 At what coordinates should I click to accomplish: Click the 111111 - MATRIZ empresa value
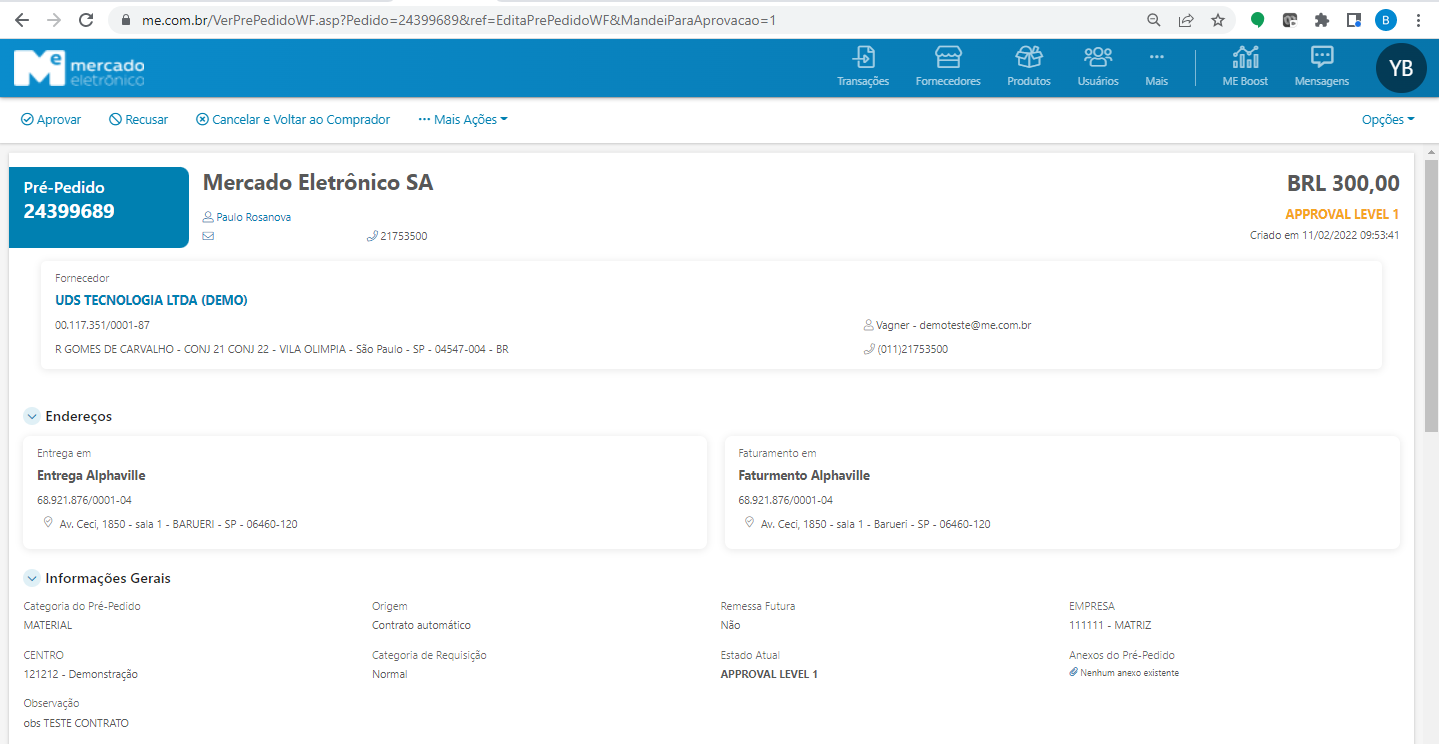click(x=1110, y=625)
